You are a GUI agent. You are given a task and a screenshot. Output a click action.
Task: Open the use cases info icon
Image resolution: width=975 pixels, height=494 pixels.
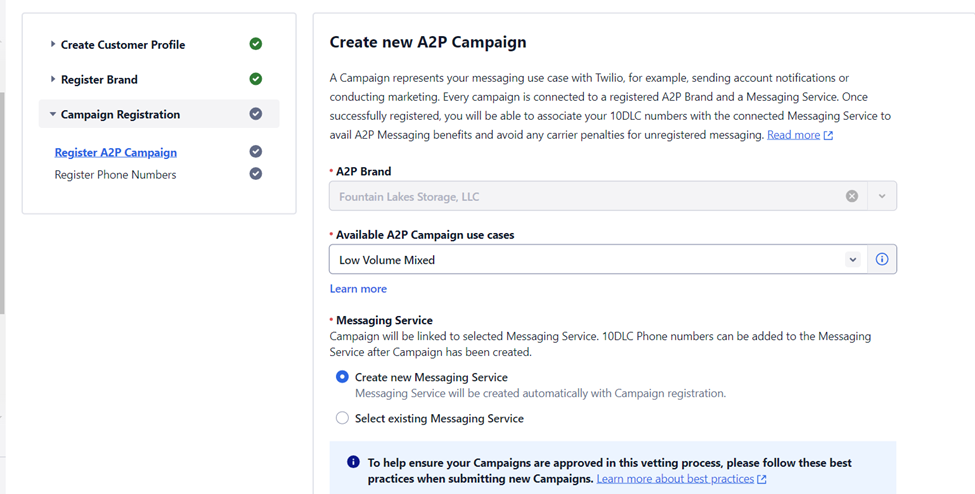[882, 259]
